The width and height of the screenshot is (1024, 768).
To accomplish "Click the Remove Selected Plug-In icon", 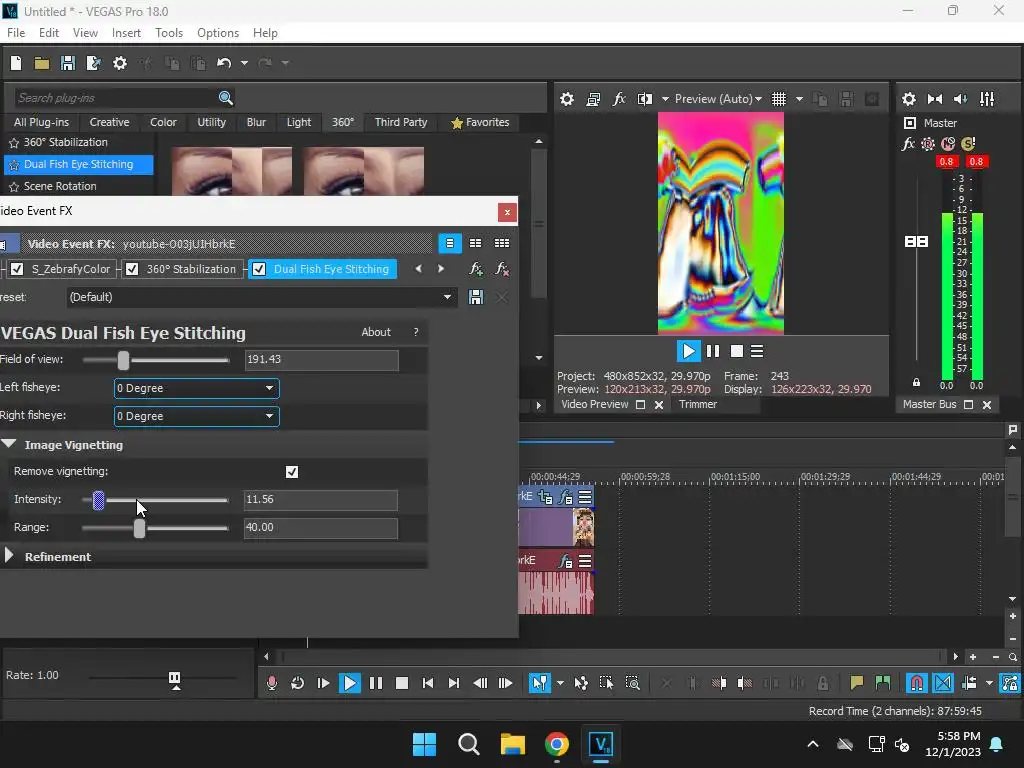I will 502,269.
